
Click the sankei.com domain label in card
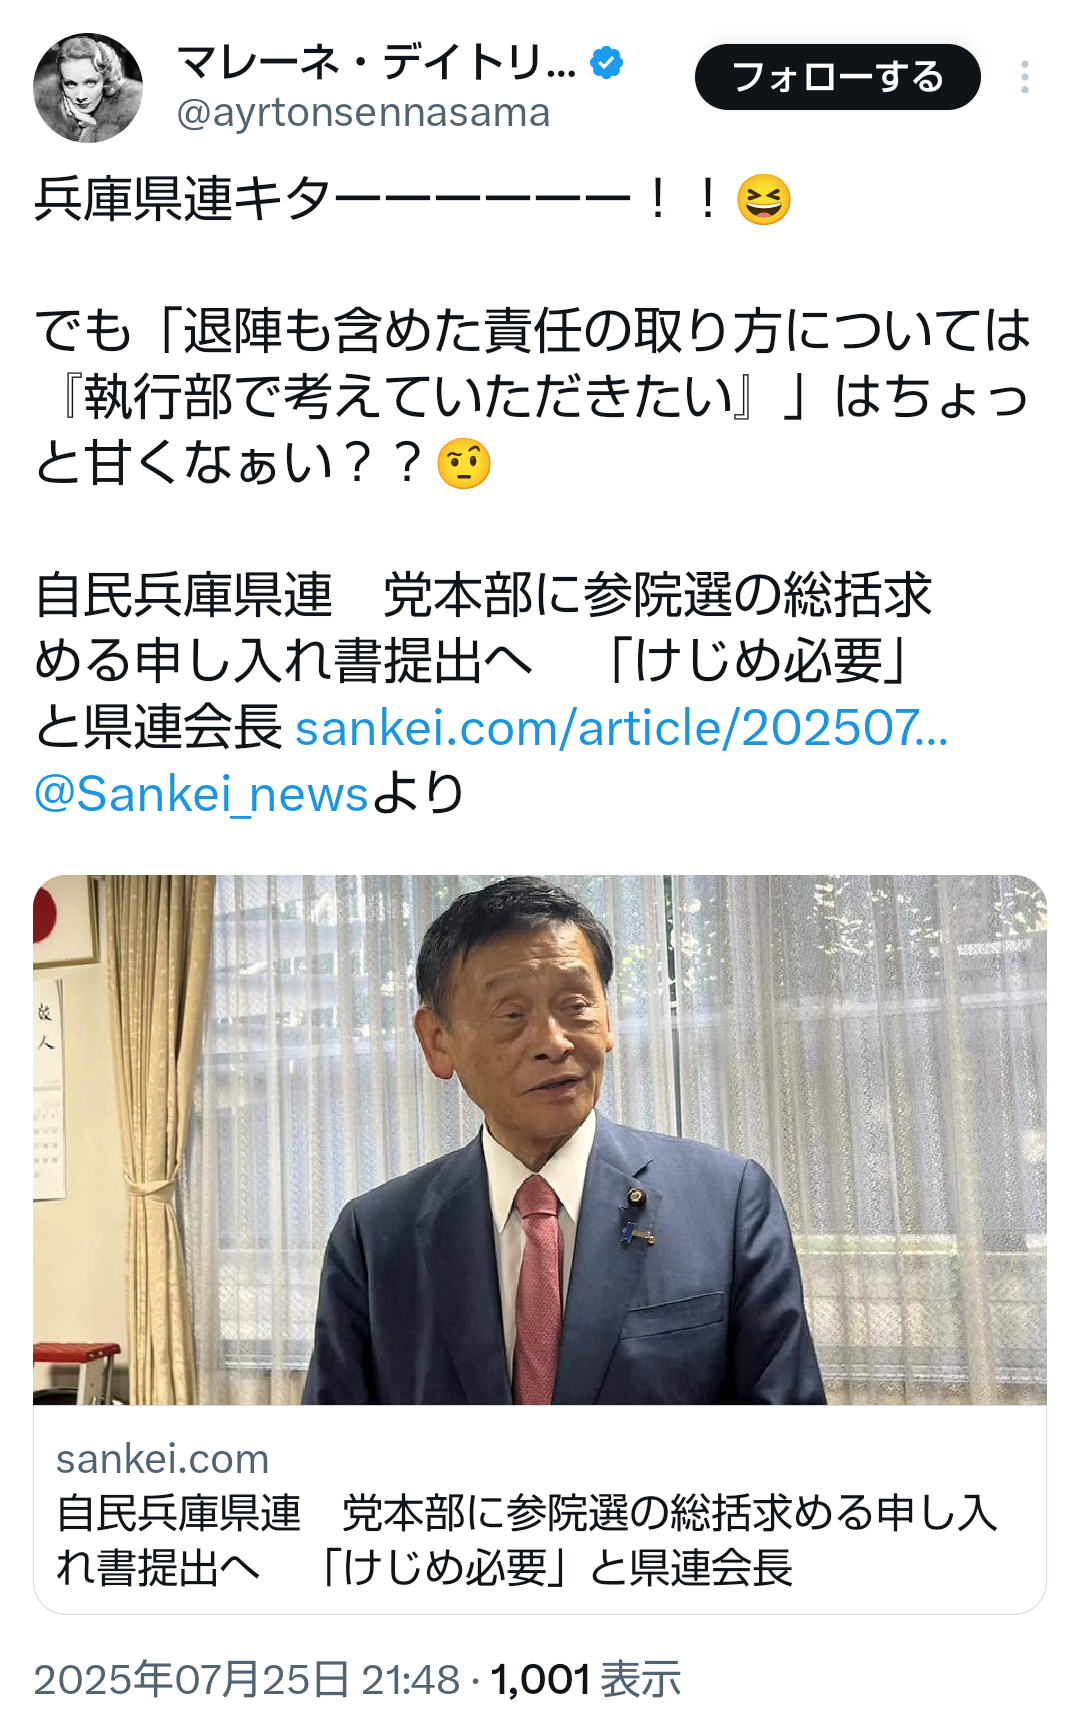point(163,1459)
